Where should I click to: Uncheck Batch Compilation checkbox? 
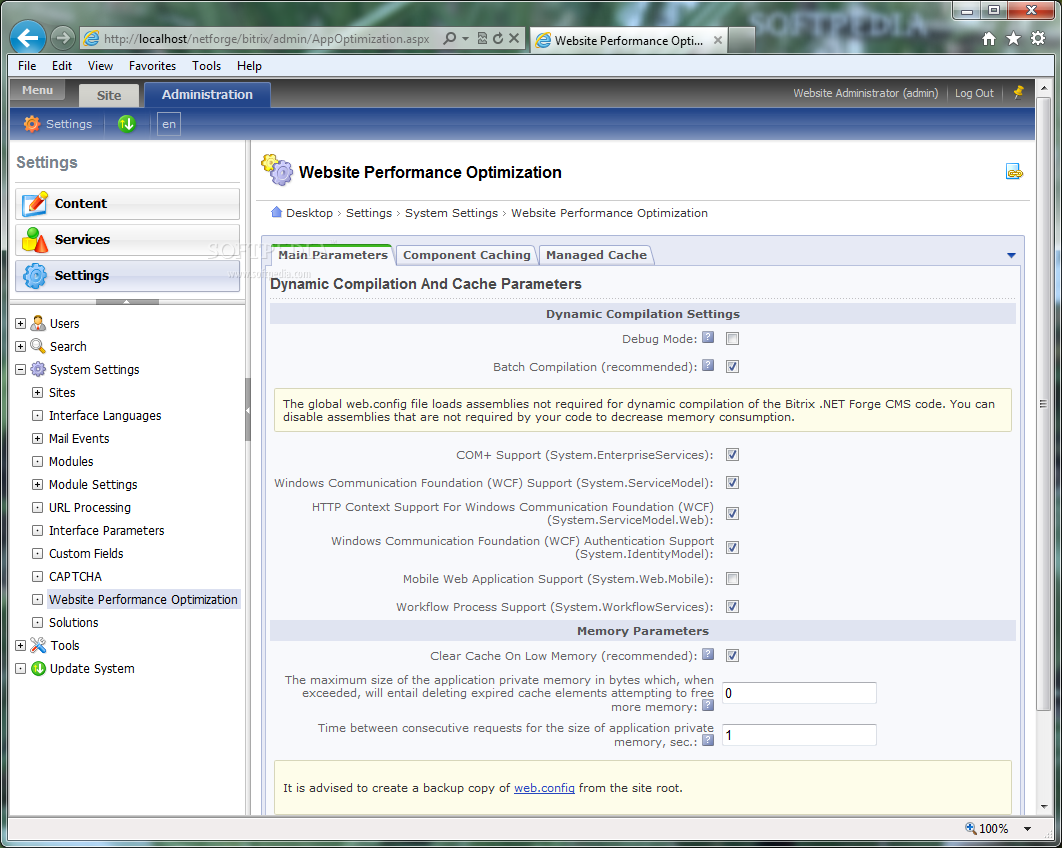pos(732,366)
